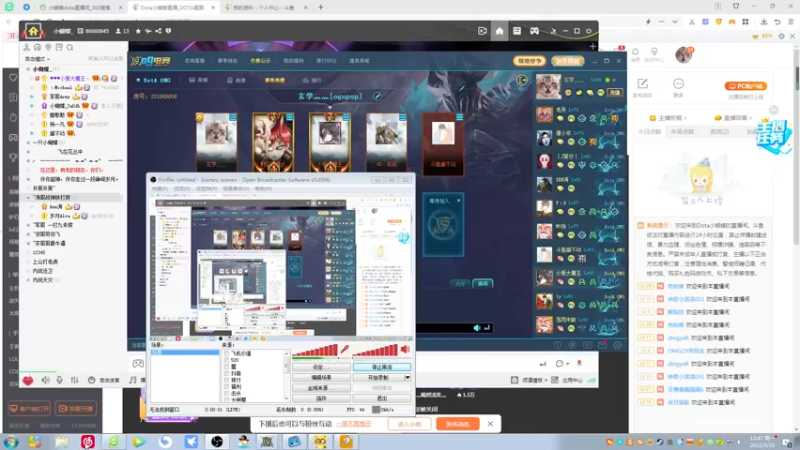The width and height of the screenshot is (800, 450).
Task: Click the 插件 button in OBS
Action: tap(321, 398)
